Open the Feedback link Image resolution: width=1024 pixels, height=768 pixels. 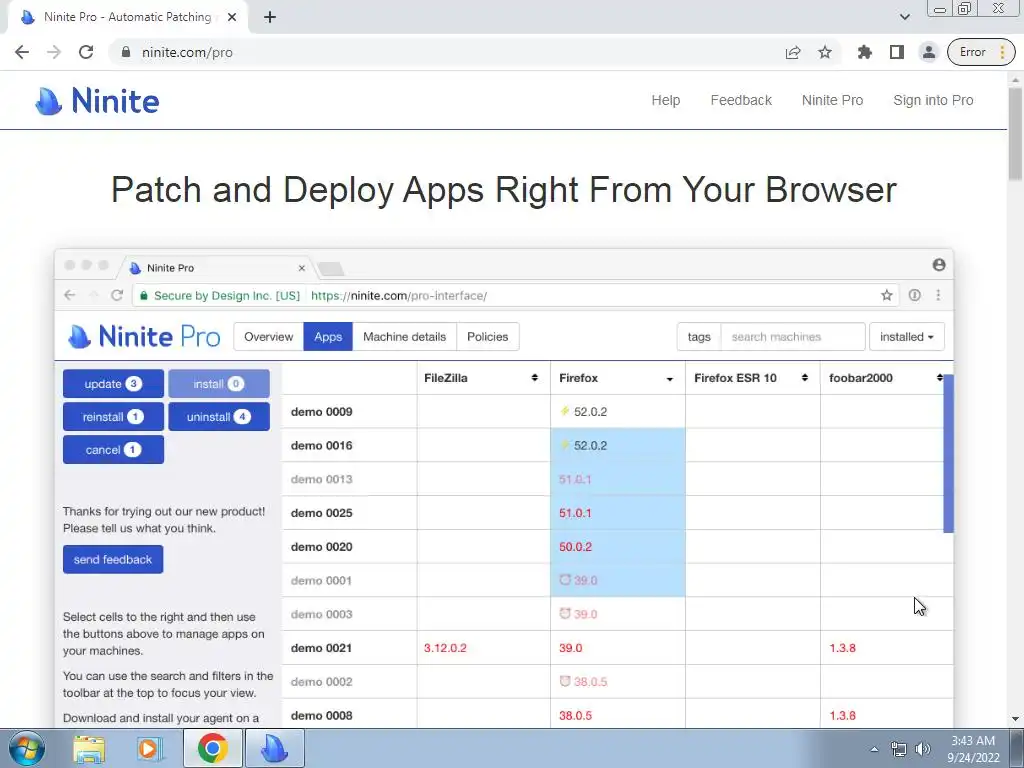point(741,100)
